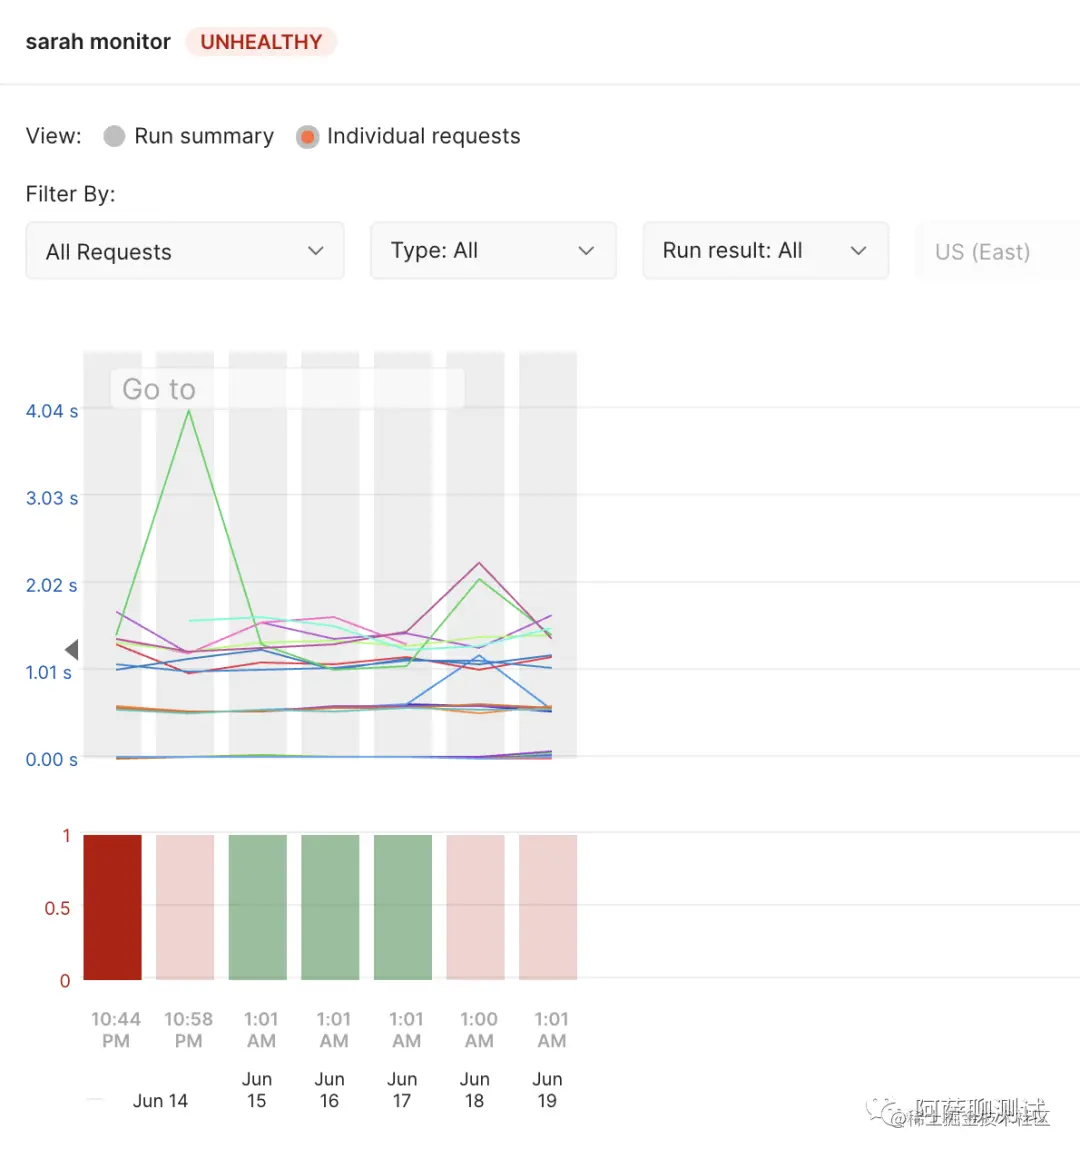Screen dimensions: 1080x1158
Task: Click the Jun 19 date label
Action: [547, 1090]
